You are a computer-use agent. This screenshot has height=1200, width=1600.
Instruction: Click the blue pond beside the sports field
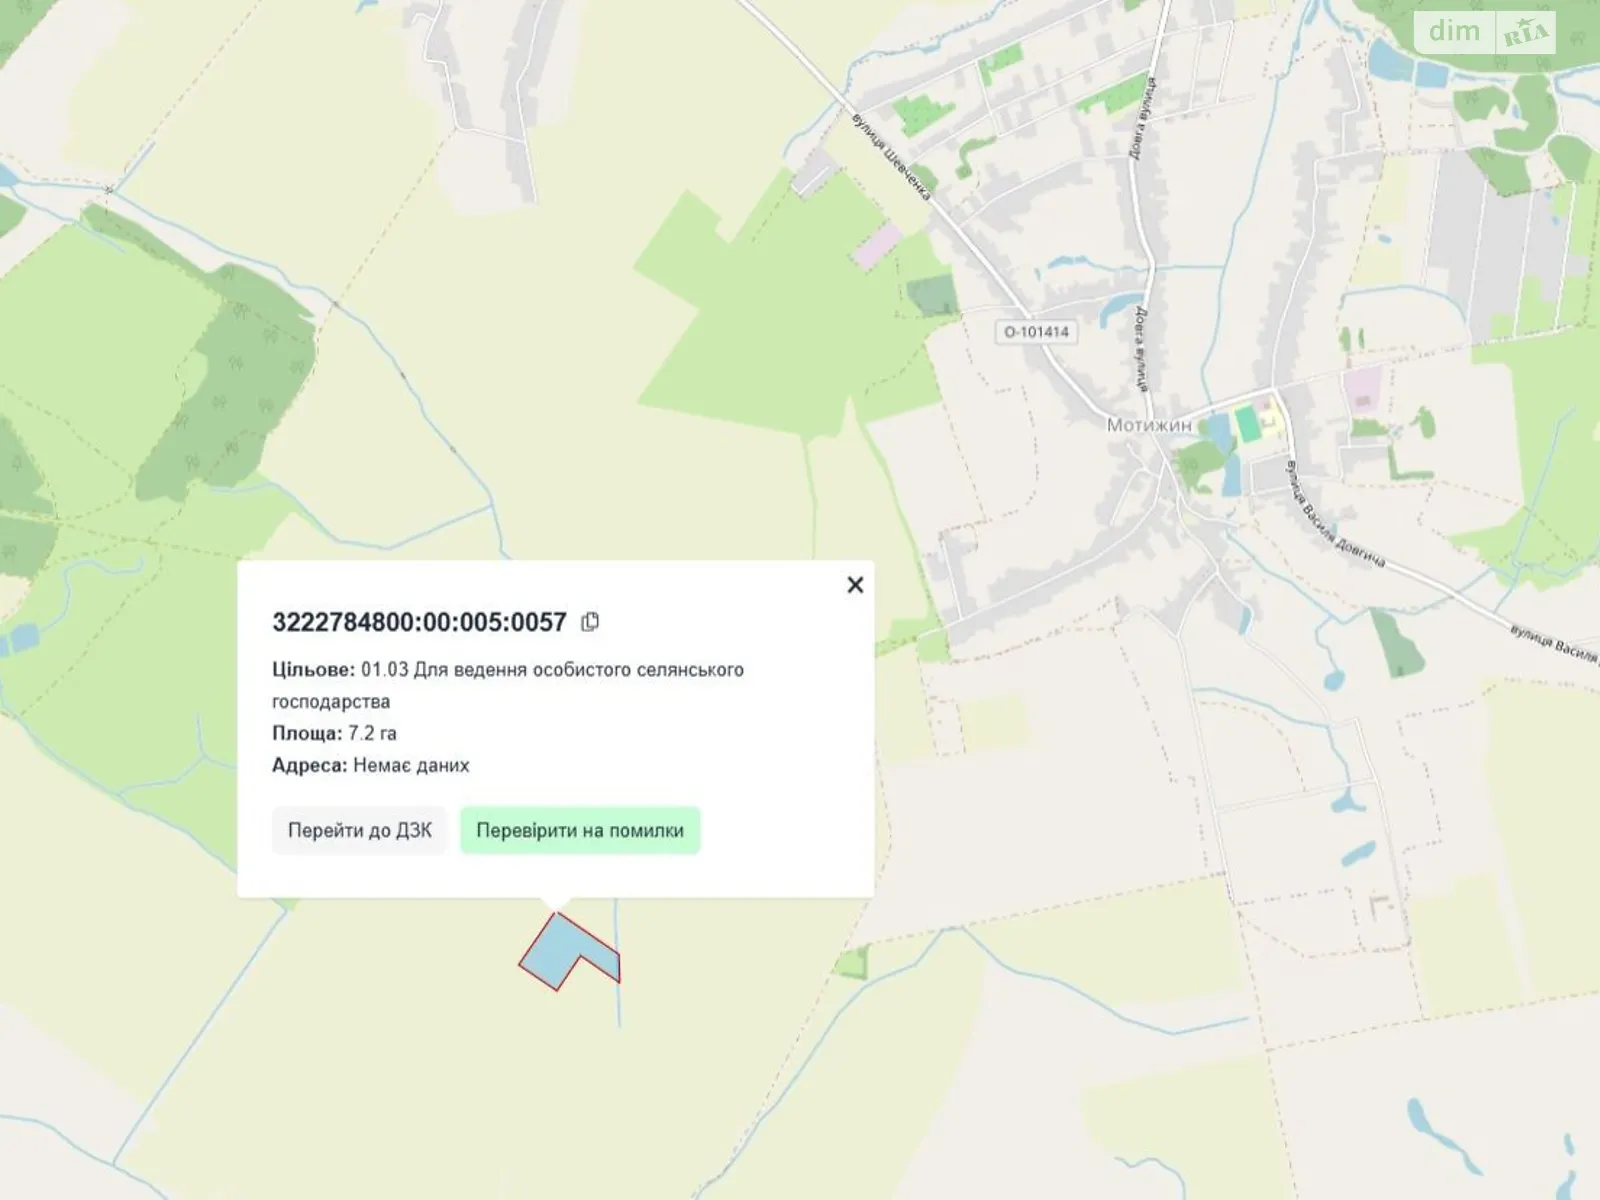coord(1219,433)
